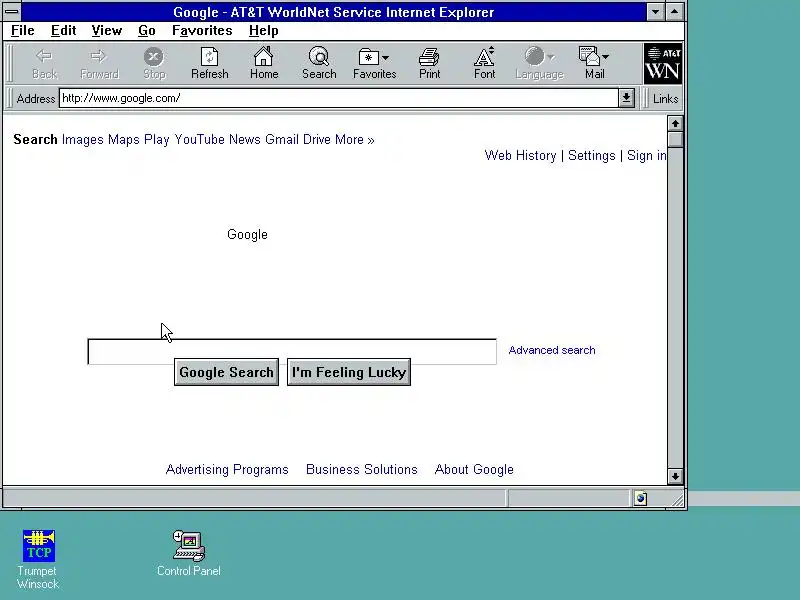Open the Business Solutions link
Screen dimensions: 800x600
coord(362,469)
